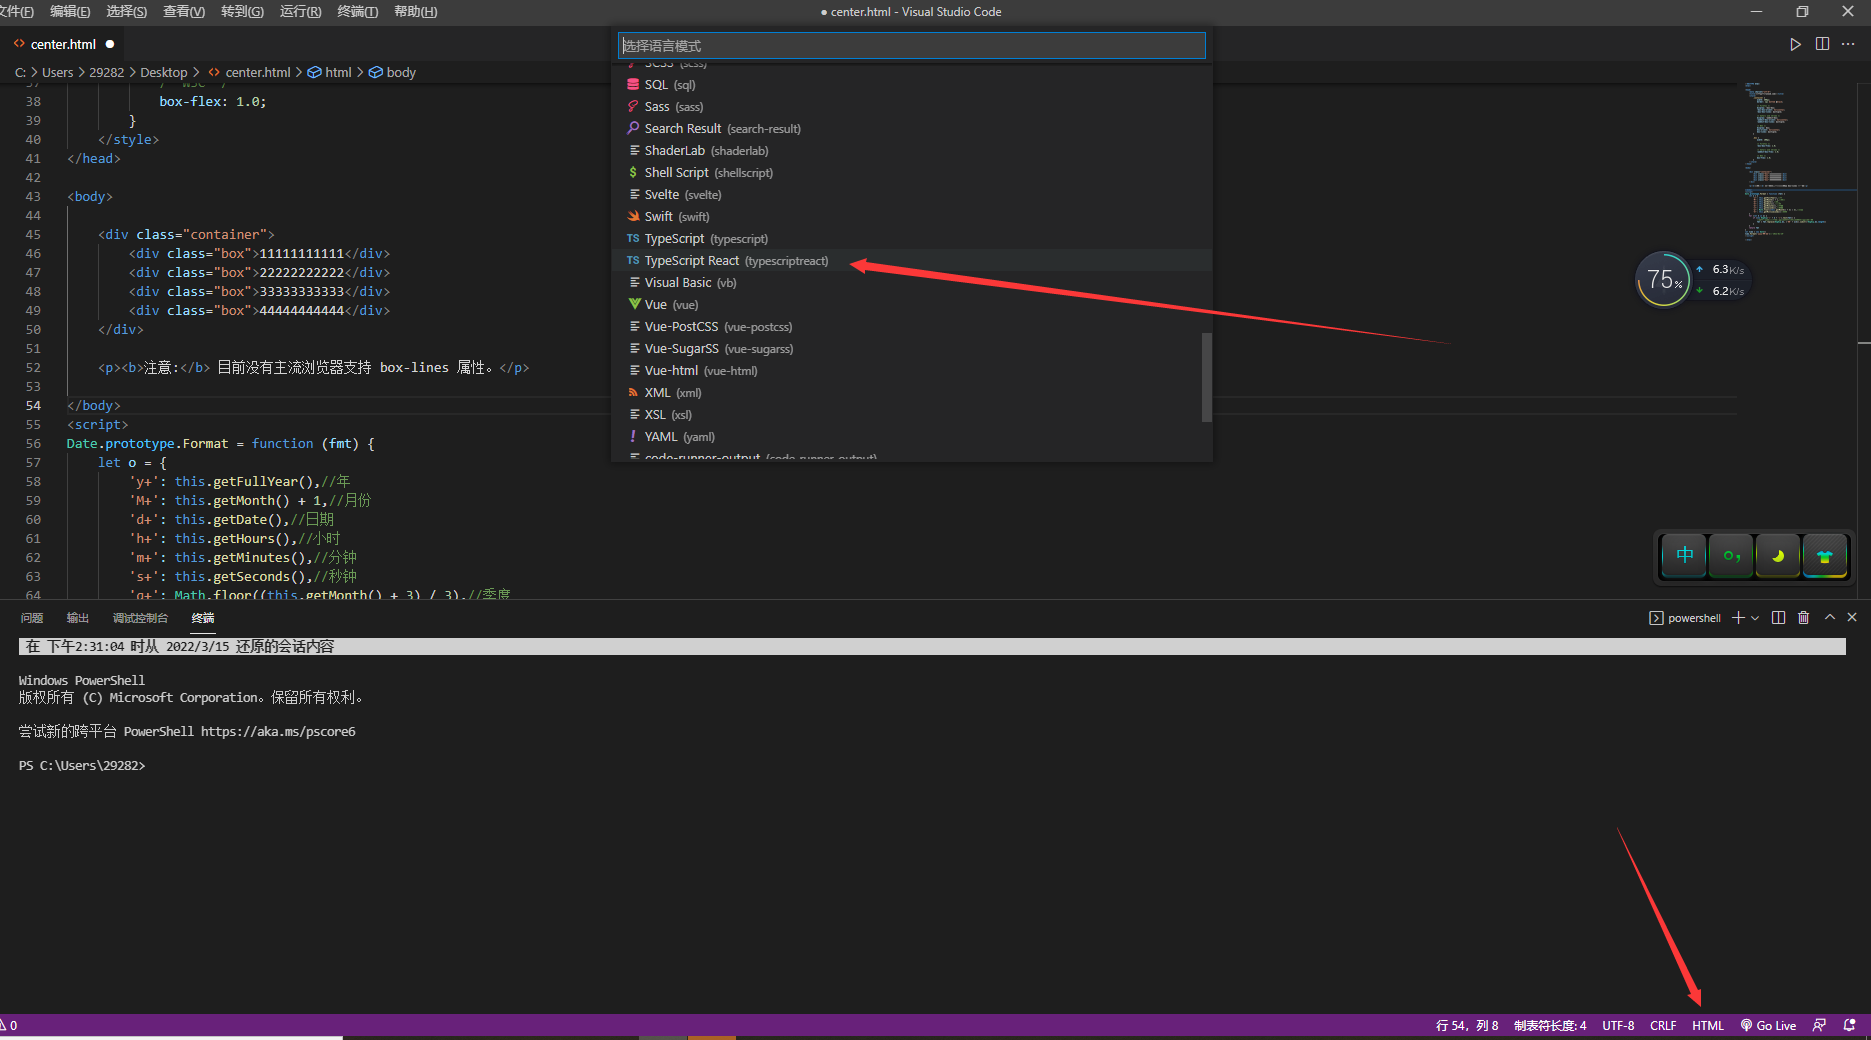Viewport: 1871px width, 1040px height.
Task: Start Go Live server
Action: [1768, 1025]
